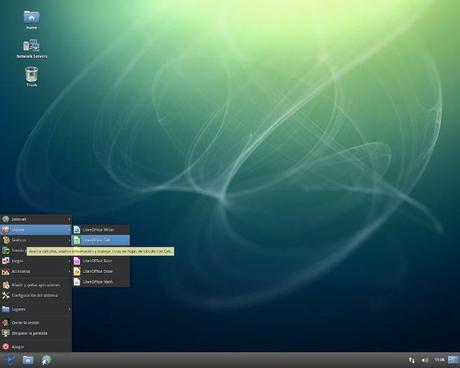Choose Cerrar la sesión in menu
460x368 pixels.
pos(36,323)
